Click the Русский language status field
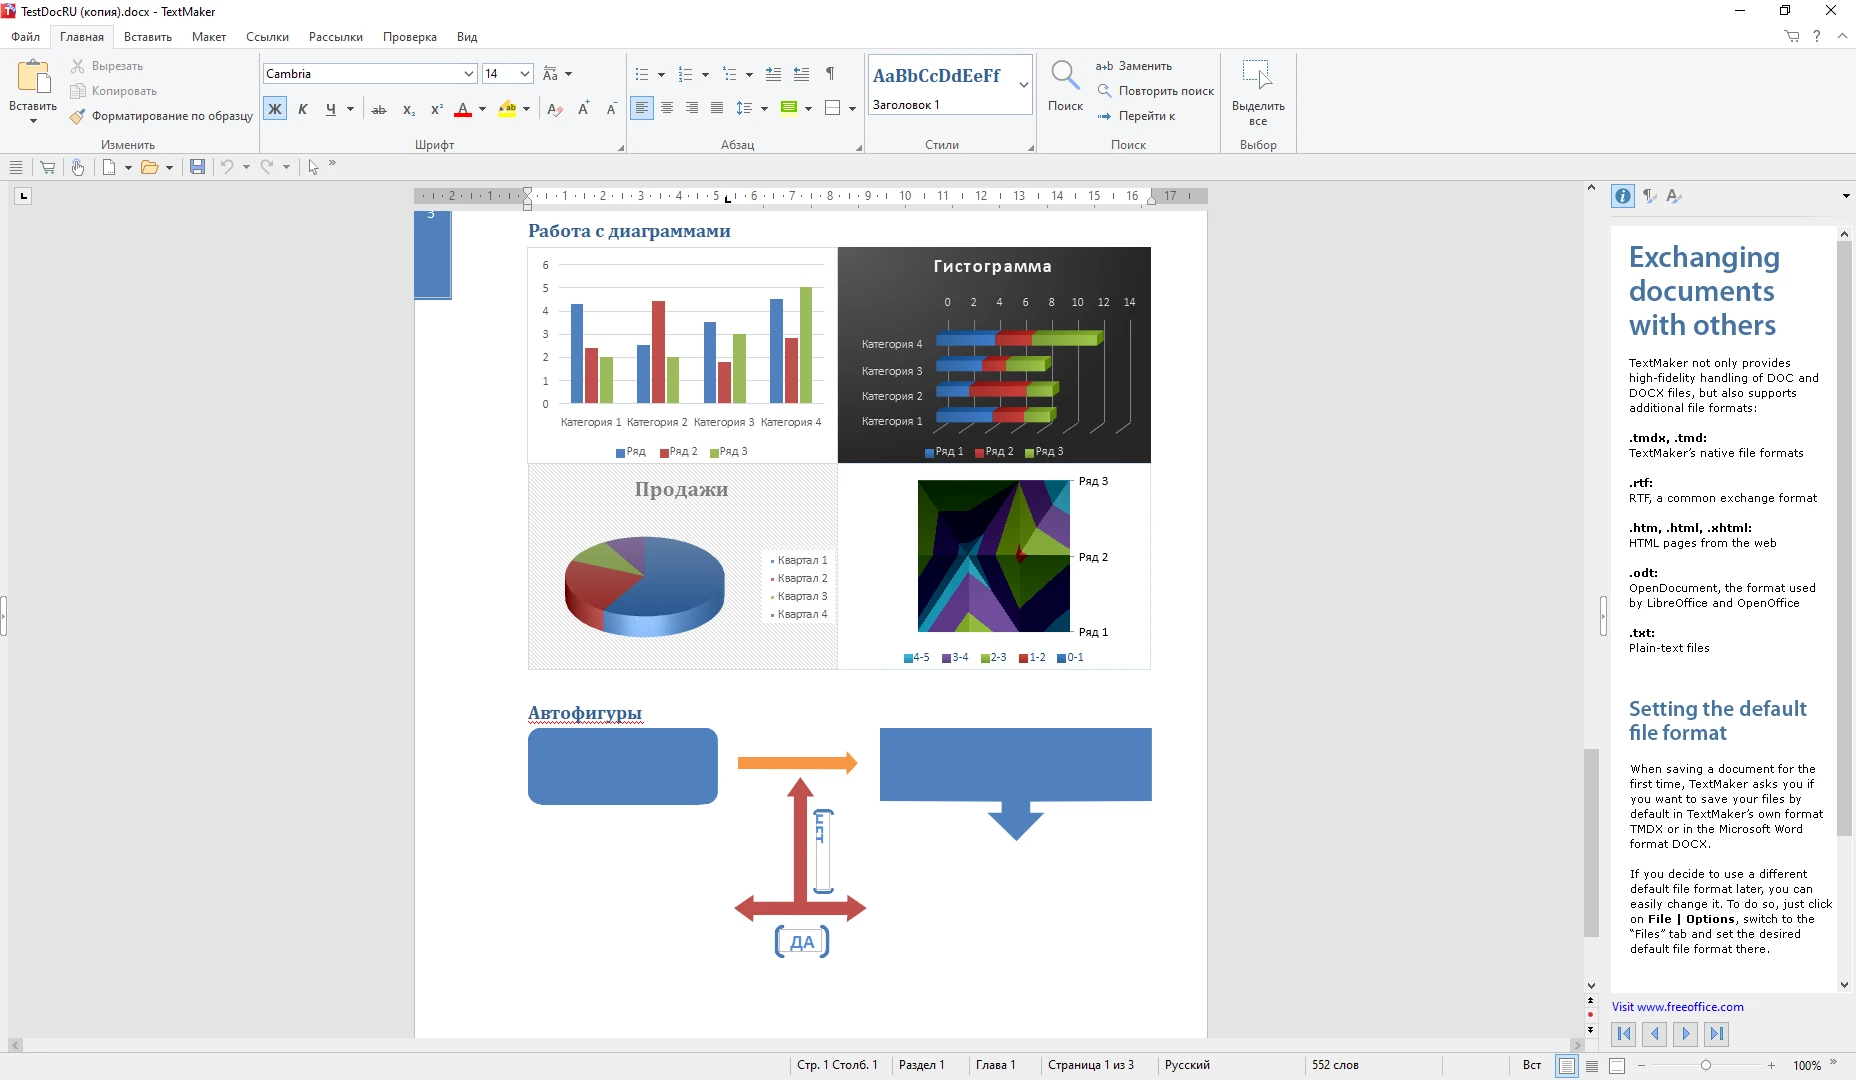Screen dimensions: 1856x1080 (1187, 1065)
